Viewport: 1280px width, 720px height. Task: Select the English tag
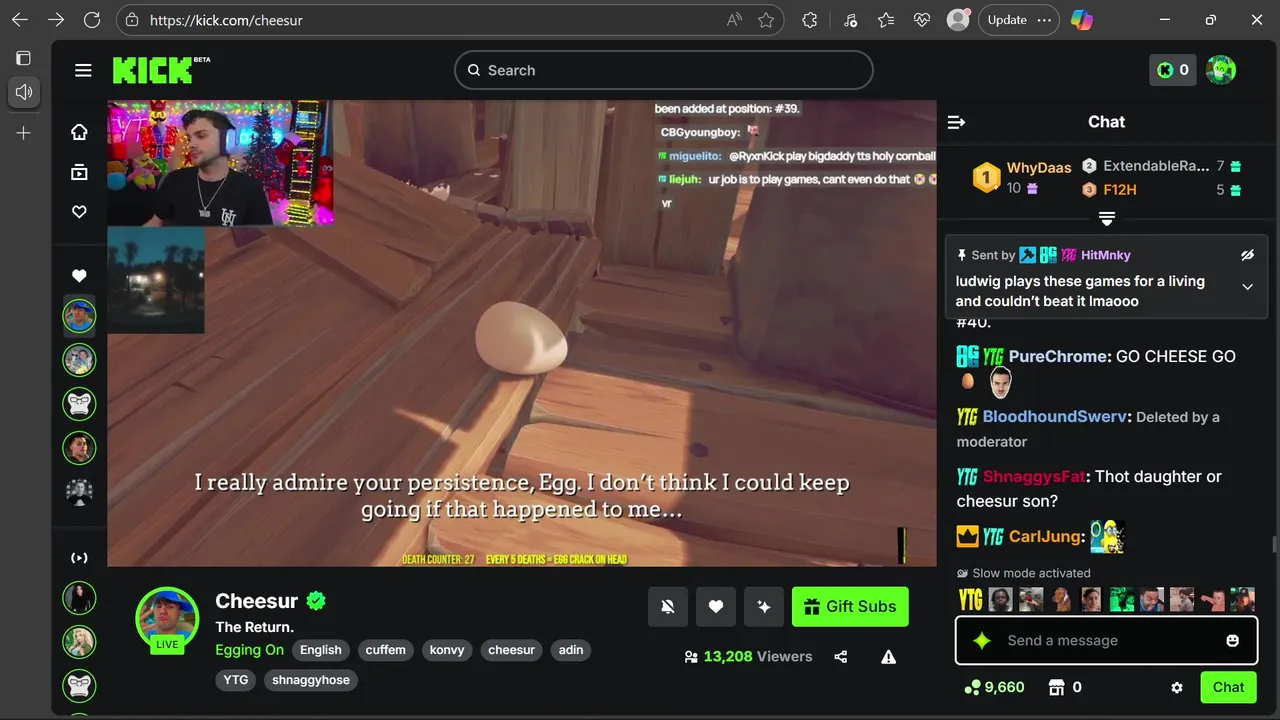(321, 650)
